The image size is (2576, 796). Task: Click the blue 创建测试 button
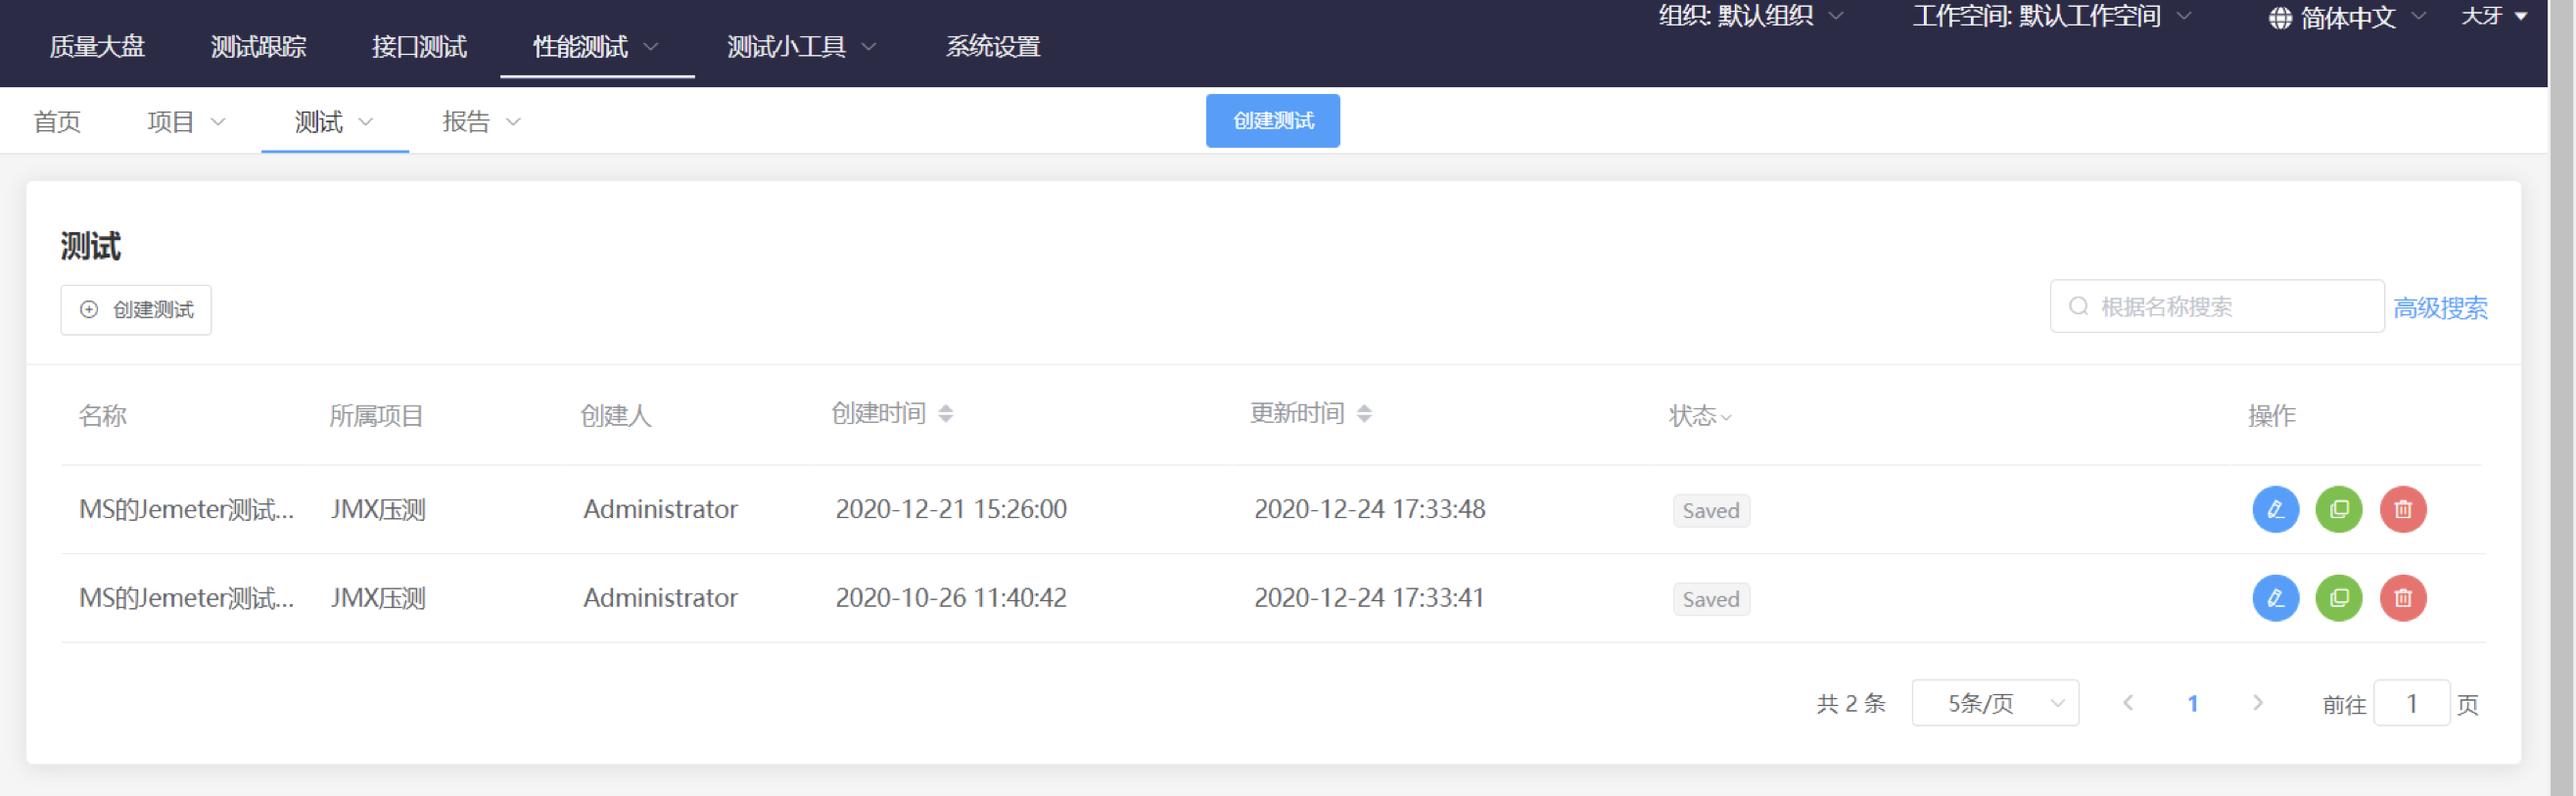click(1272, 121)
